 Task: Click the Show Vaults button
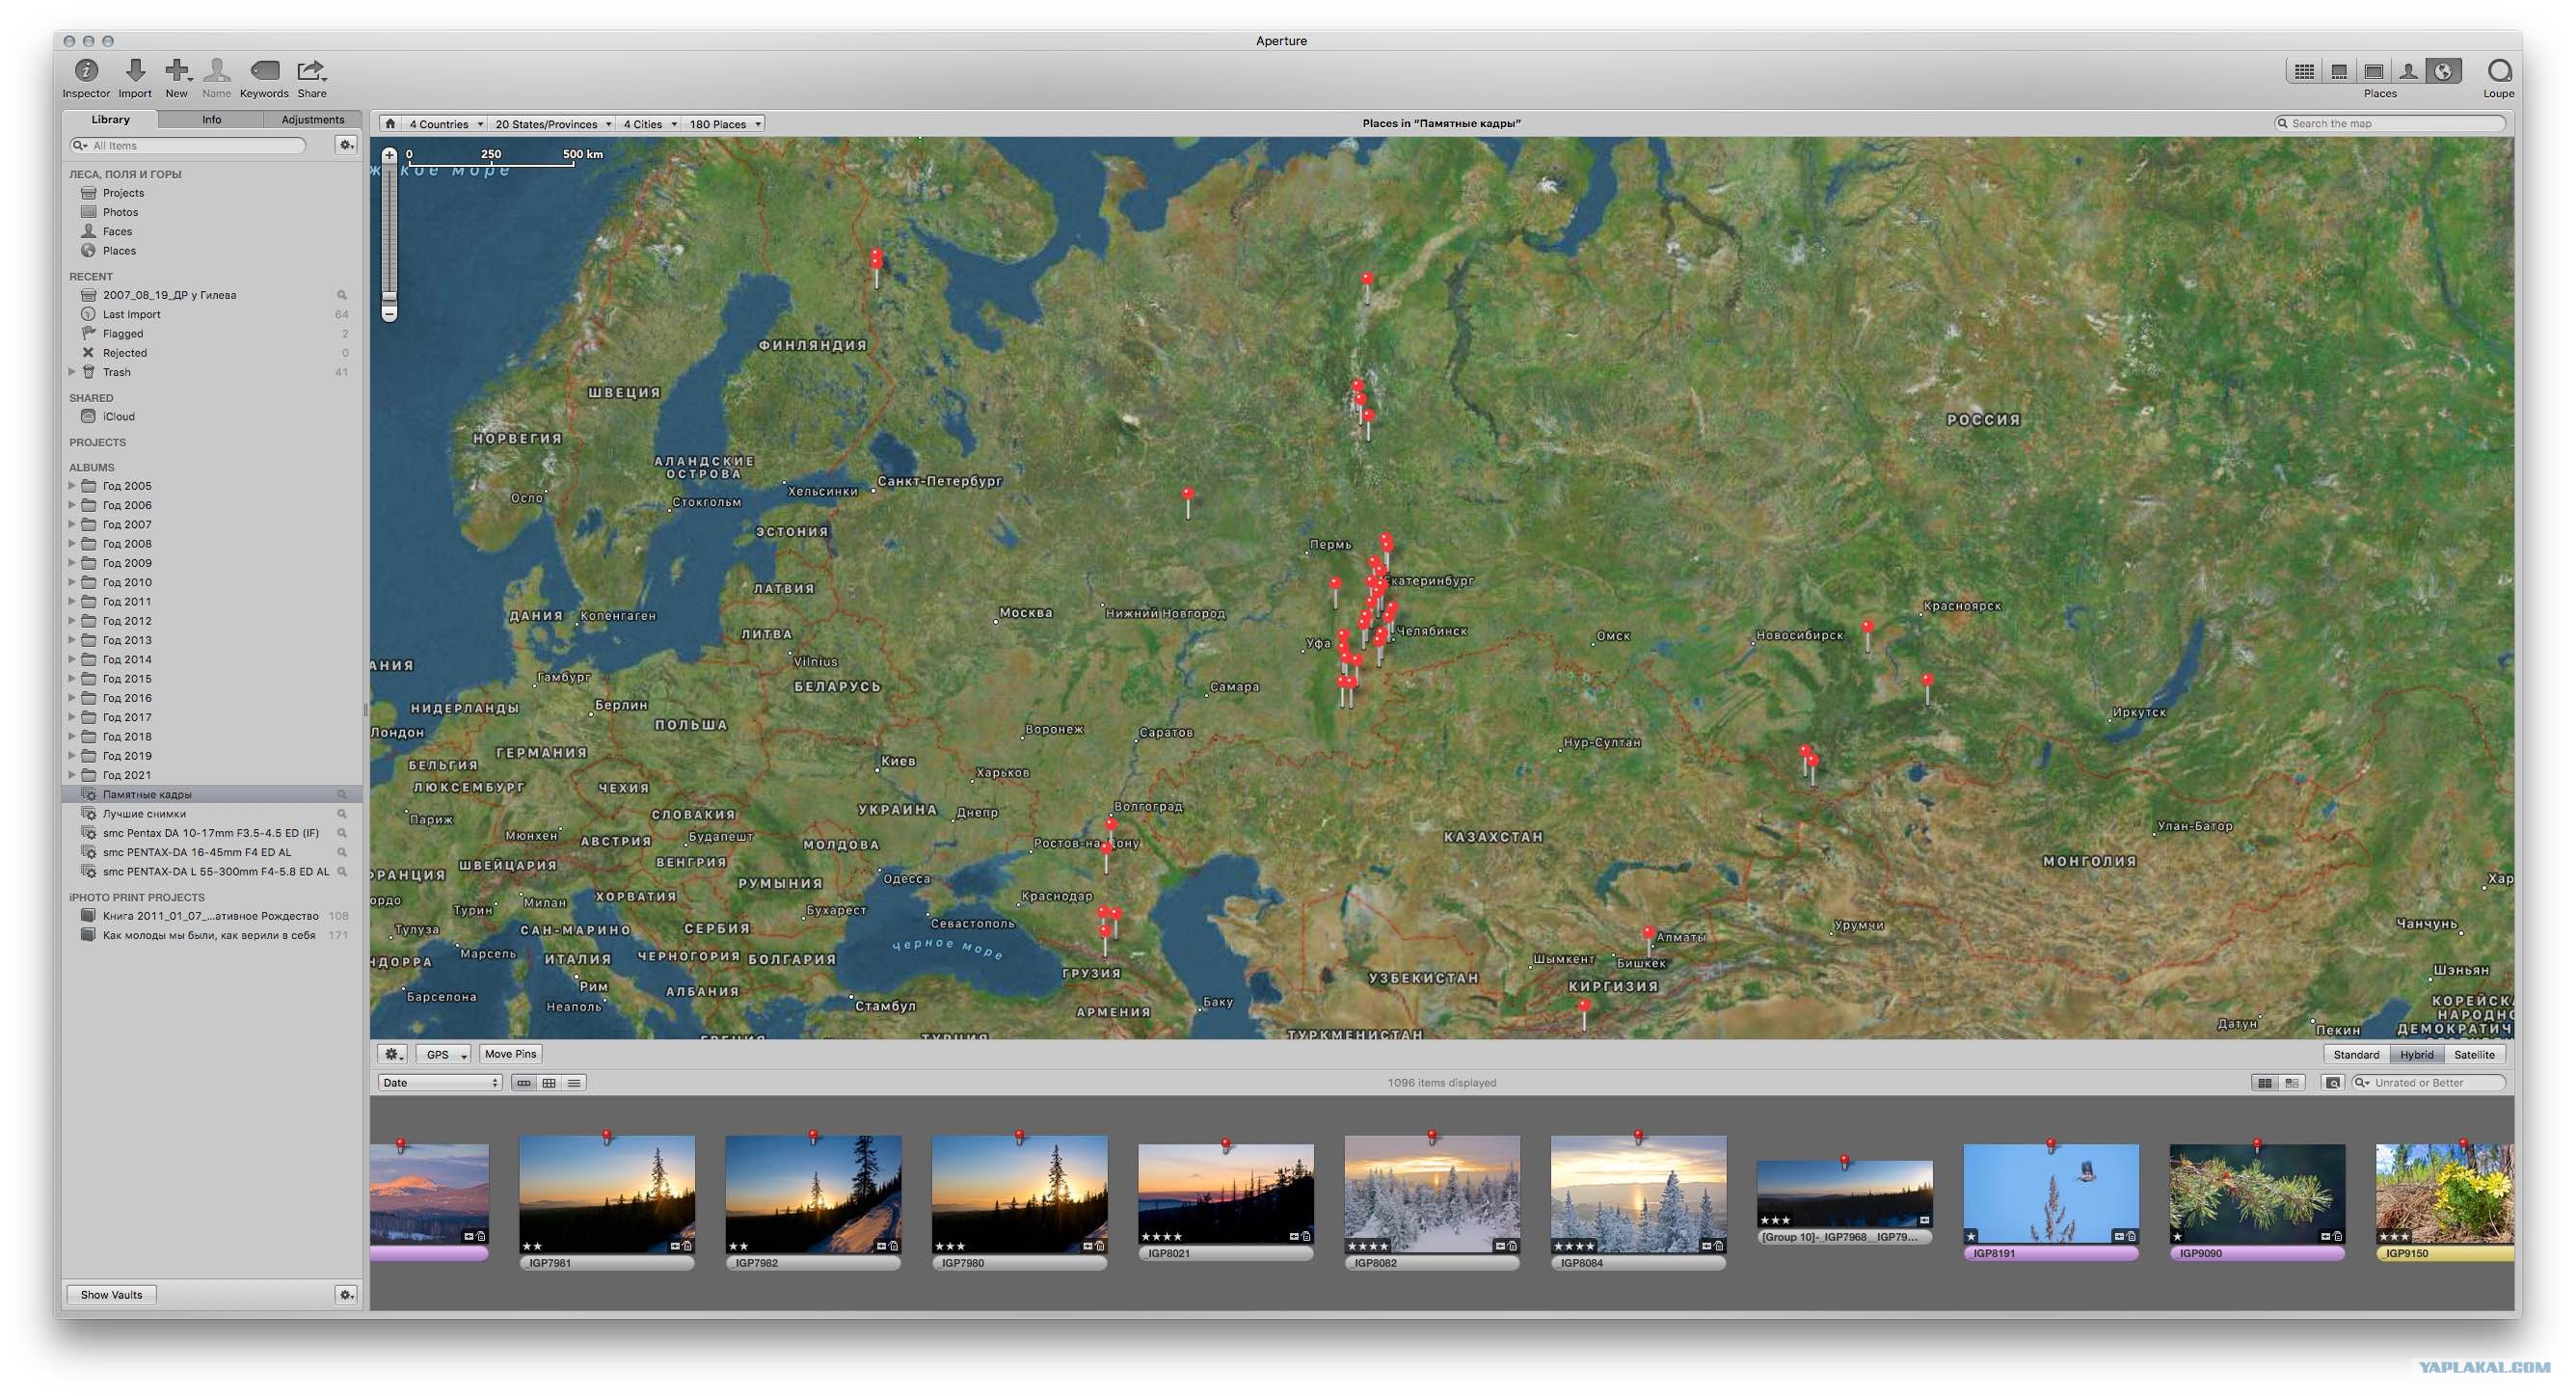click(x=111, y=1294)
